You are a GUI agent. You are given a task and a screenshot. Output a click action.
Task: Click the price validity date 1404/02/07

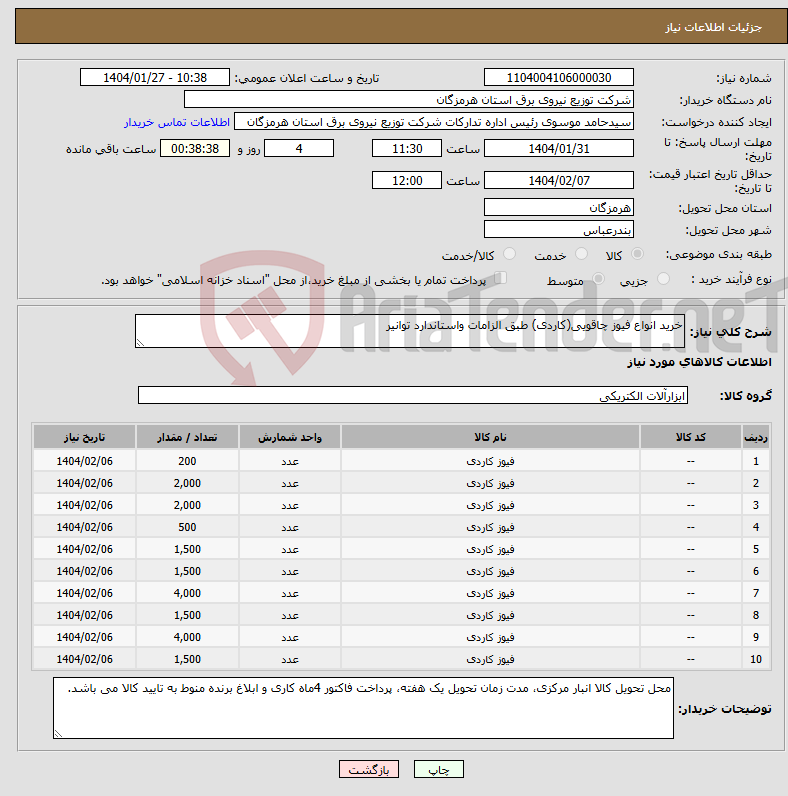[x=559, y=180]
